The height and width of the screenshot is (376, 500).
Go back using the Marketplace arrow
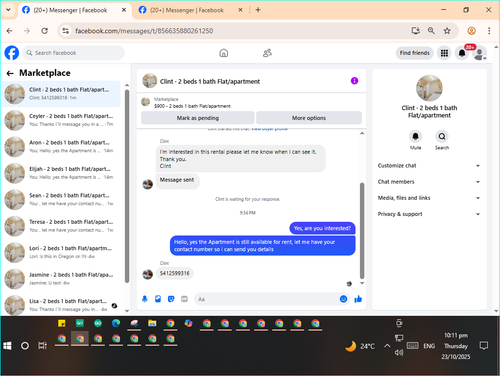tap(10, 73)
